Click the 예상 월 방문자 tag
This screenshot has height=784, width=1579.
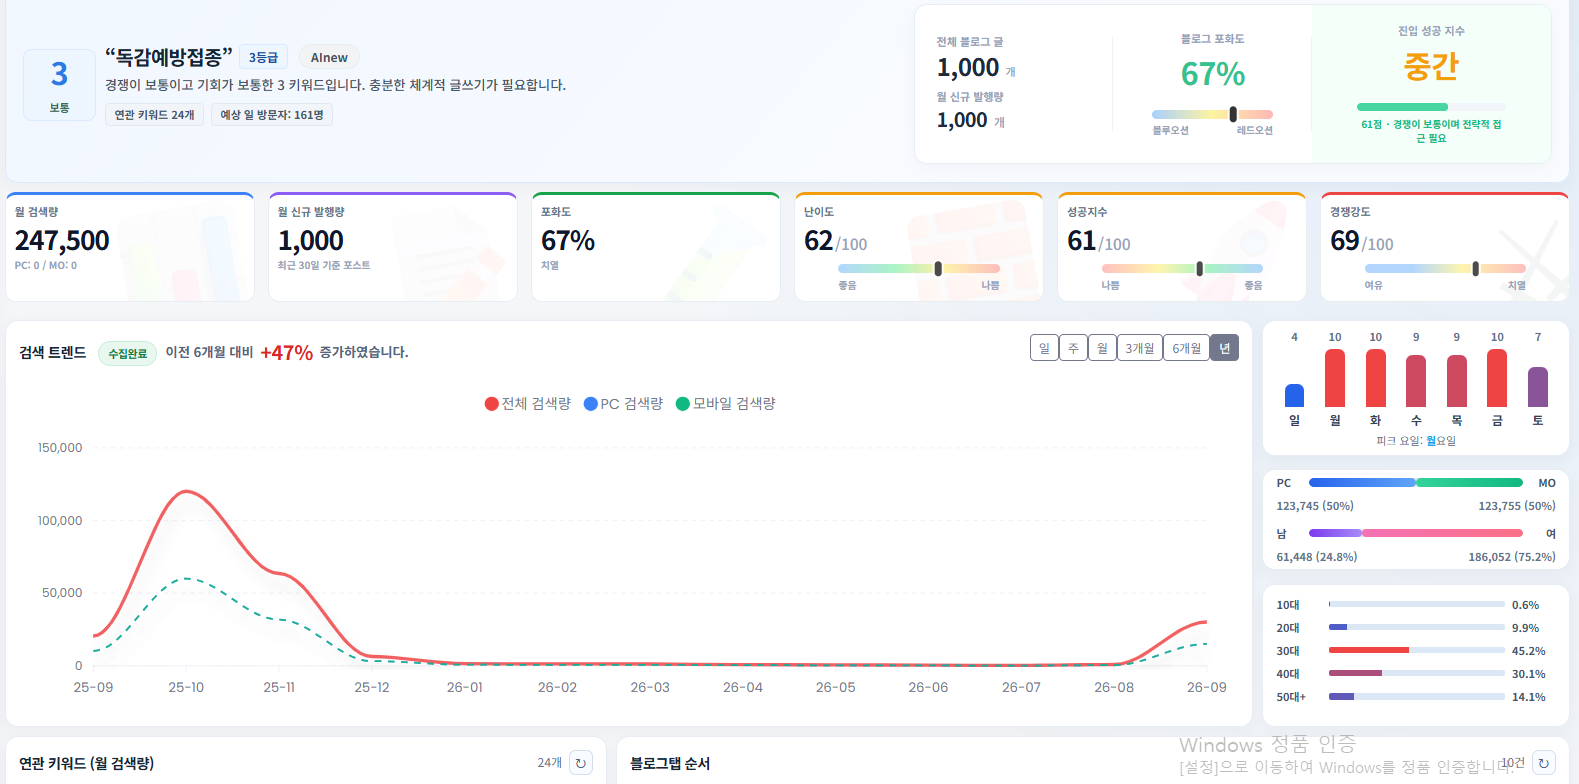pos(272,115)
